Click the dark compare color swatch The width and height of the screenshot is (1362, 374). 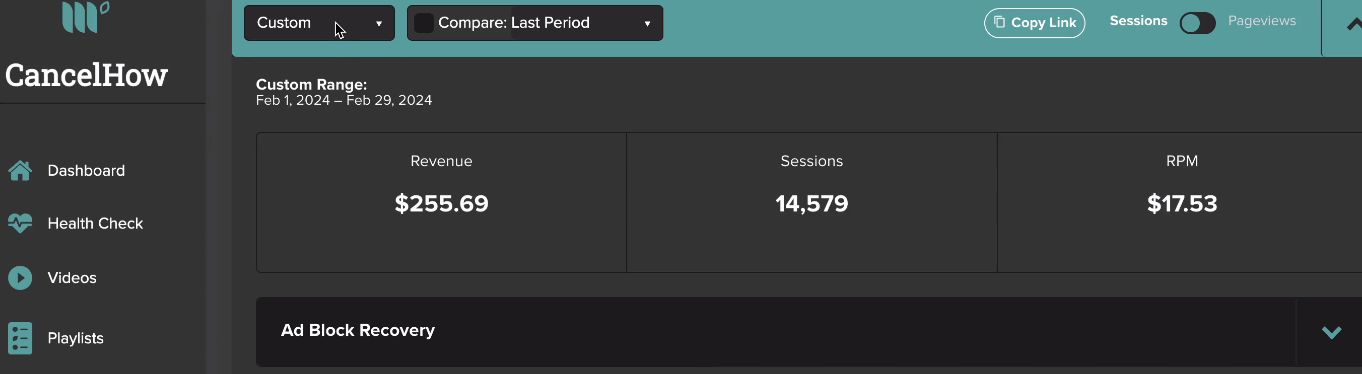[x=424, y=23]
